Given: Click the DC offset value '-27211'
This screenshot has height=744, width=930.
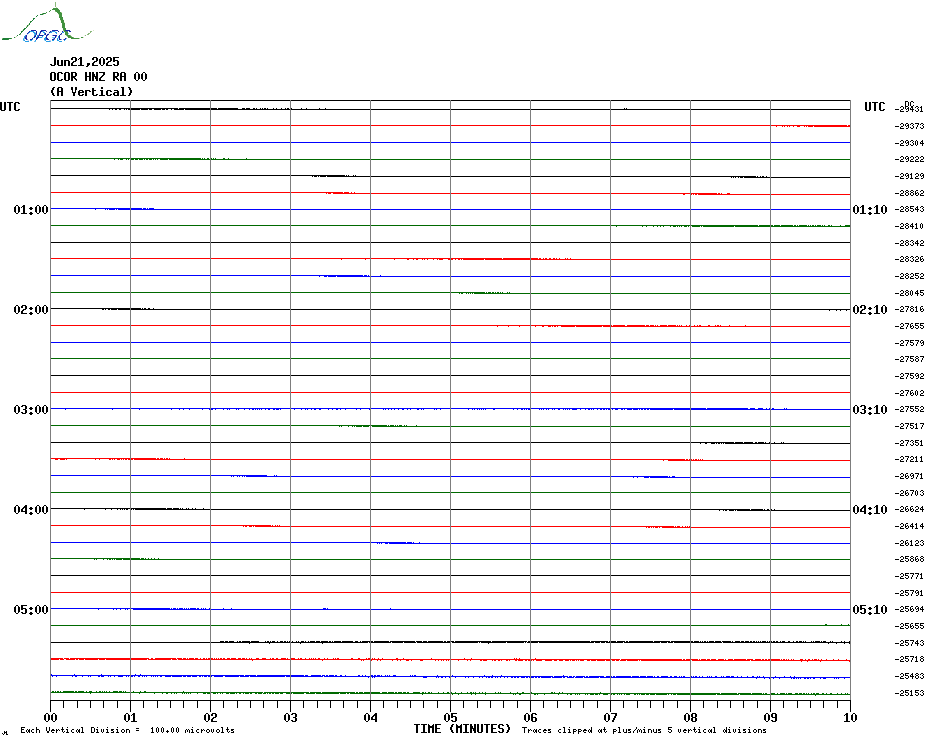Looking at the screenshot, I should (909, 459).
